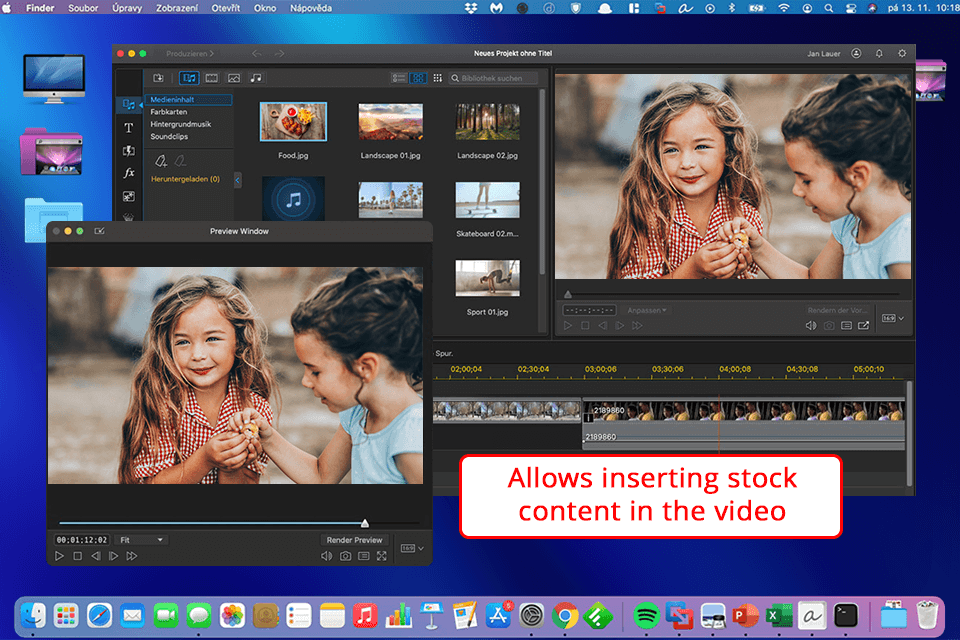Open the Title Room T icon
The width and height of the screenshot is (960, 640).
point(129,128)
